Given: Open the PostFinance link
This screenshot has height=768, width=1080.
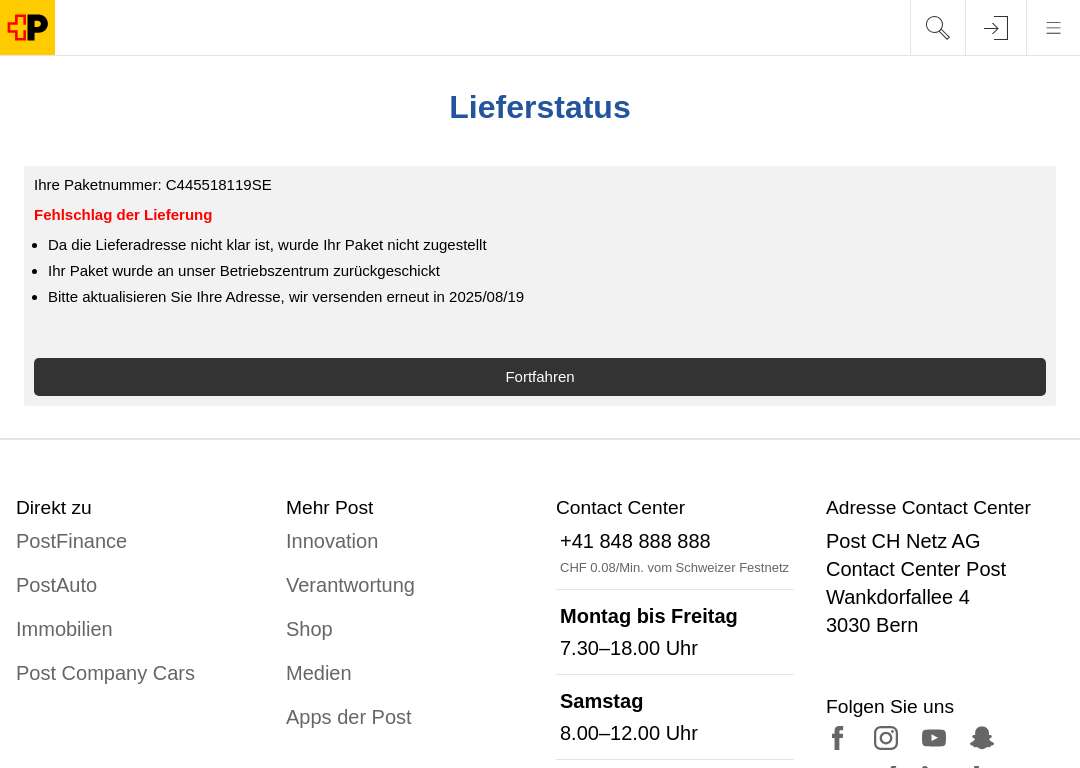Looking at the screenshot, I should pyautogui.click(x=72, y=541).
